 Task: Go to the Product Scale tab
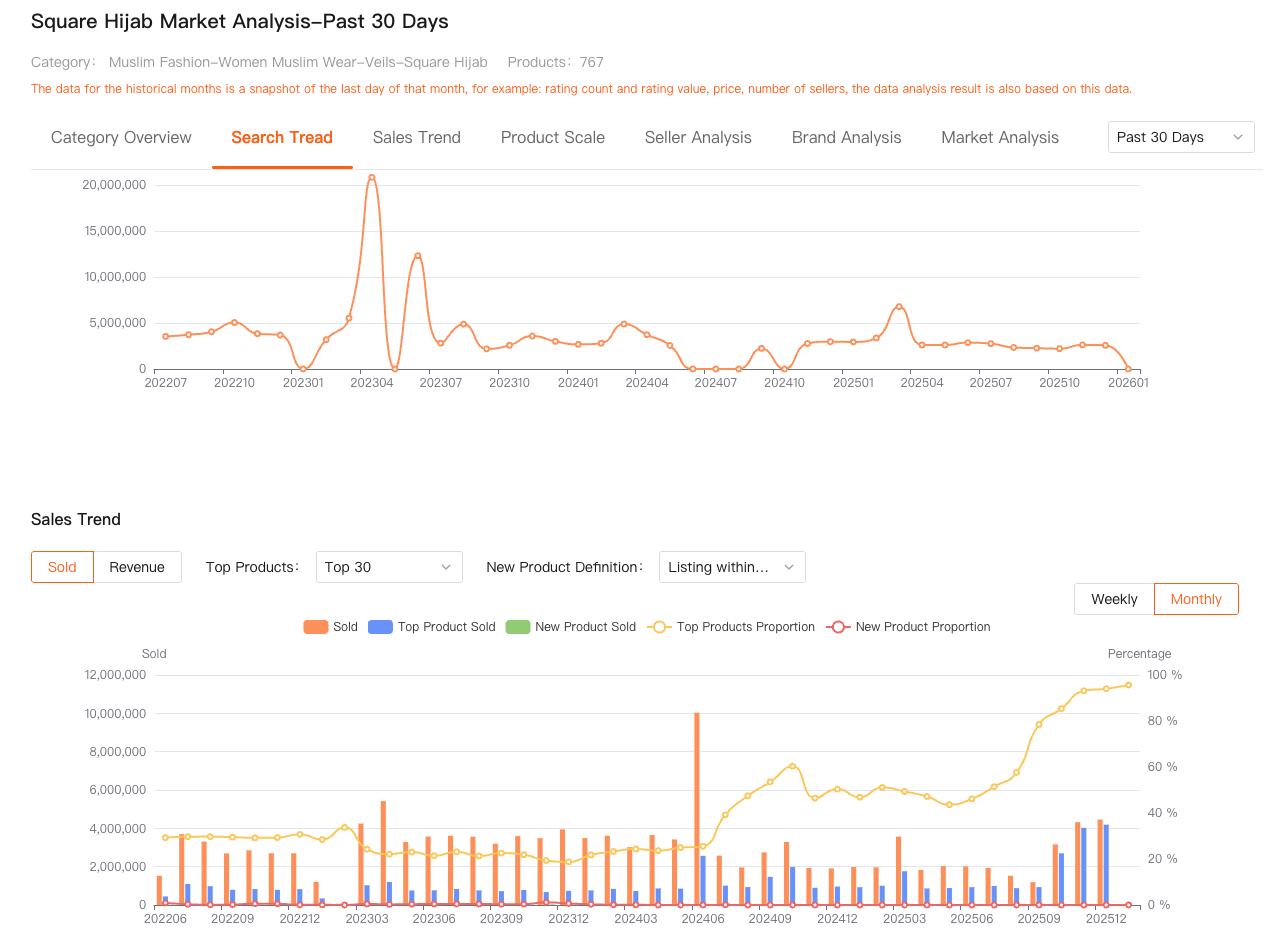tap(552, 138)
